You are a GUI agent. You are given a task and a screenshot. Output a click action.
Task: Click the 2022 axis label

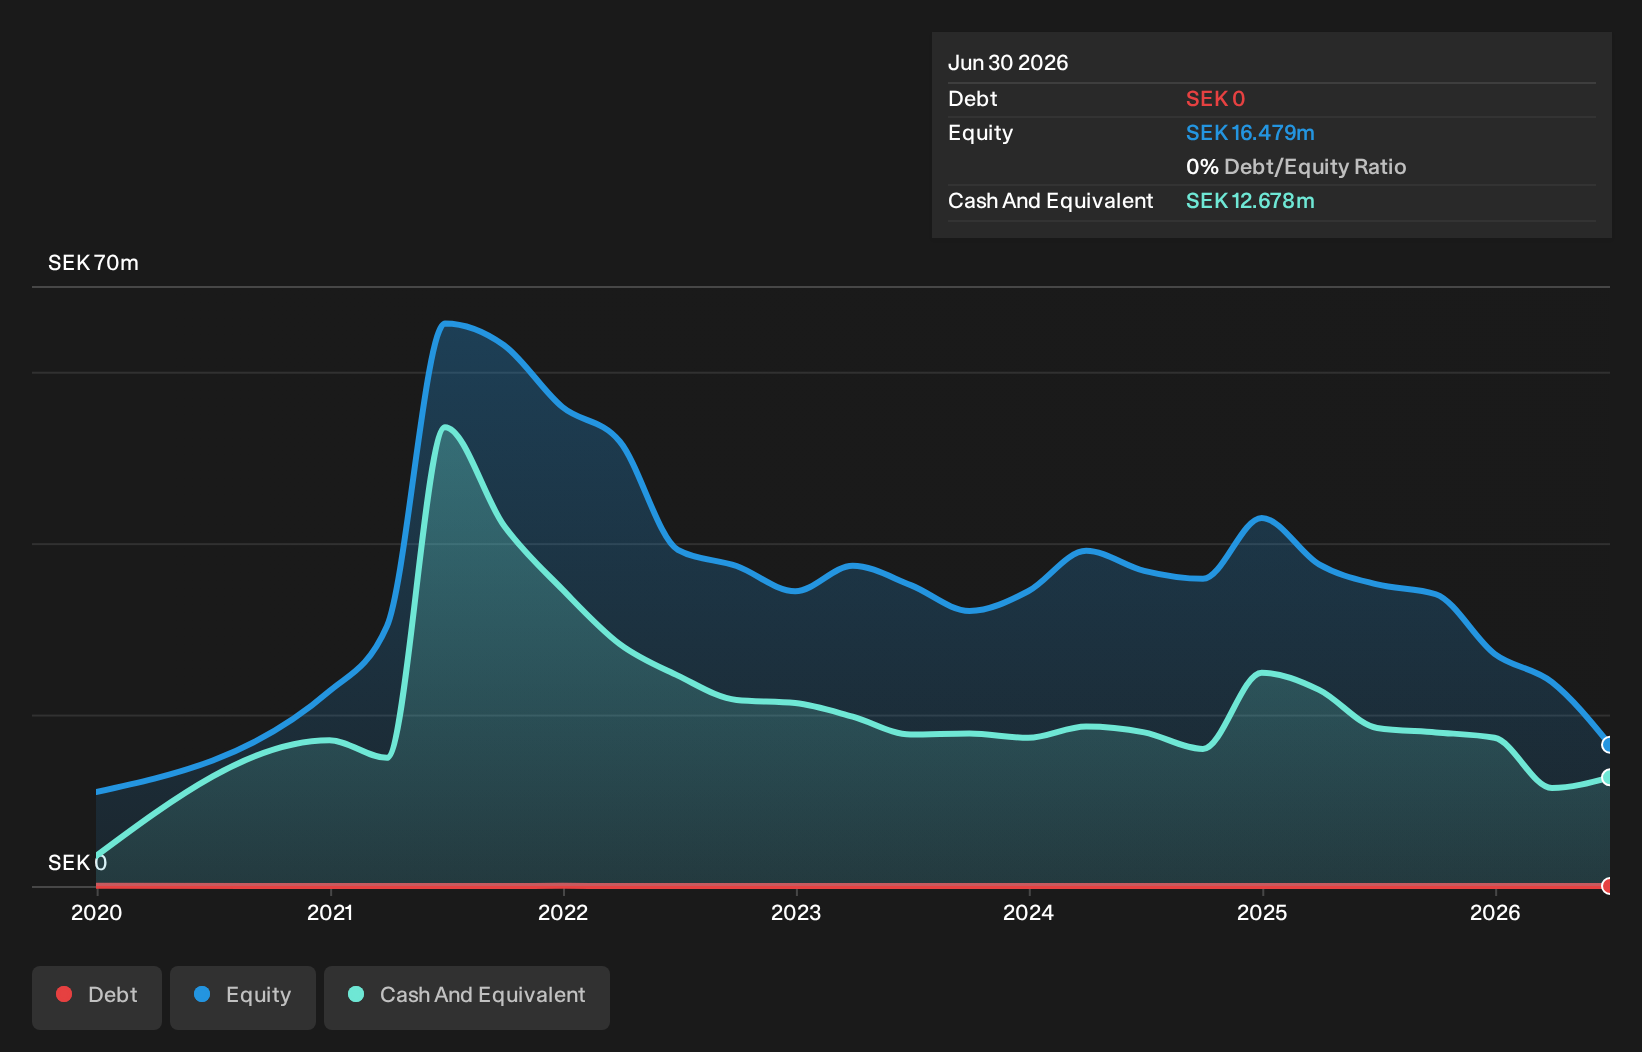pos(563,913)
